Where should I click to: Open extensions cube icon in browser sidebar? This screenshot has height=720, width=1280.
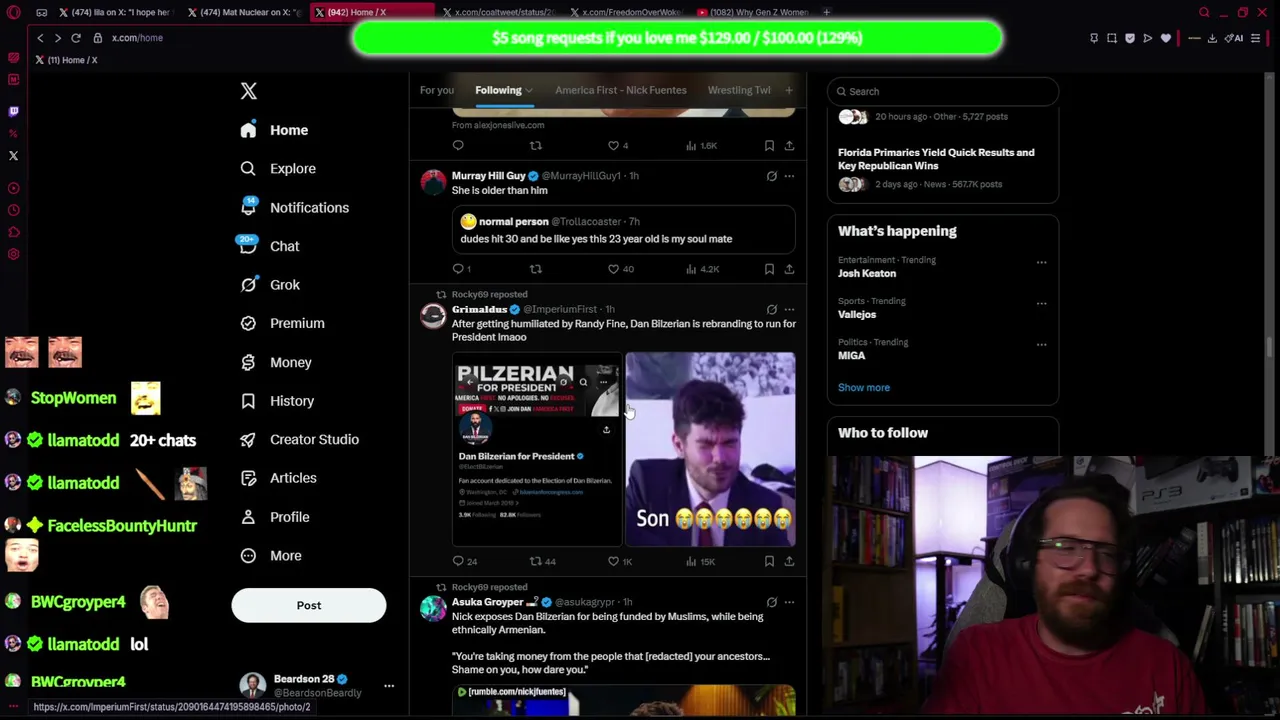click(x=13, y=232)
